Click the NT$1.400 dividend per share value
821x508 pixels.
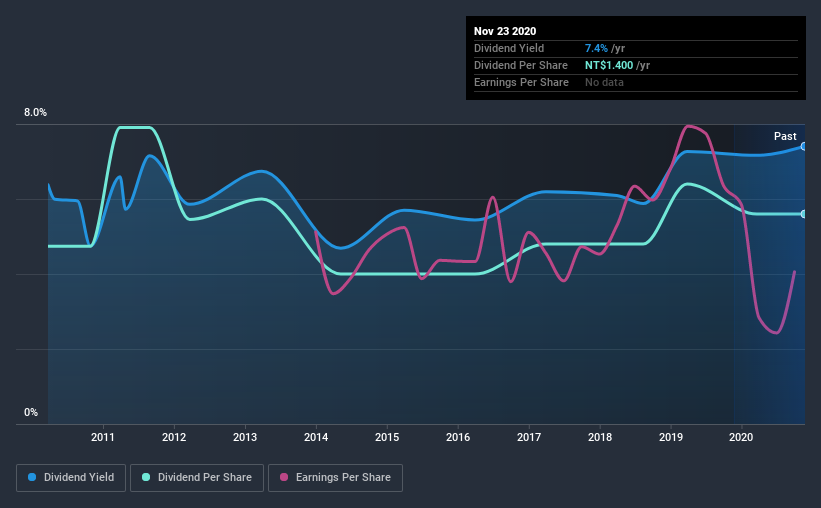point(609,65)
